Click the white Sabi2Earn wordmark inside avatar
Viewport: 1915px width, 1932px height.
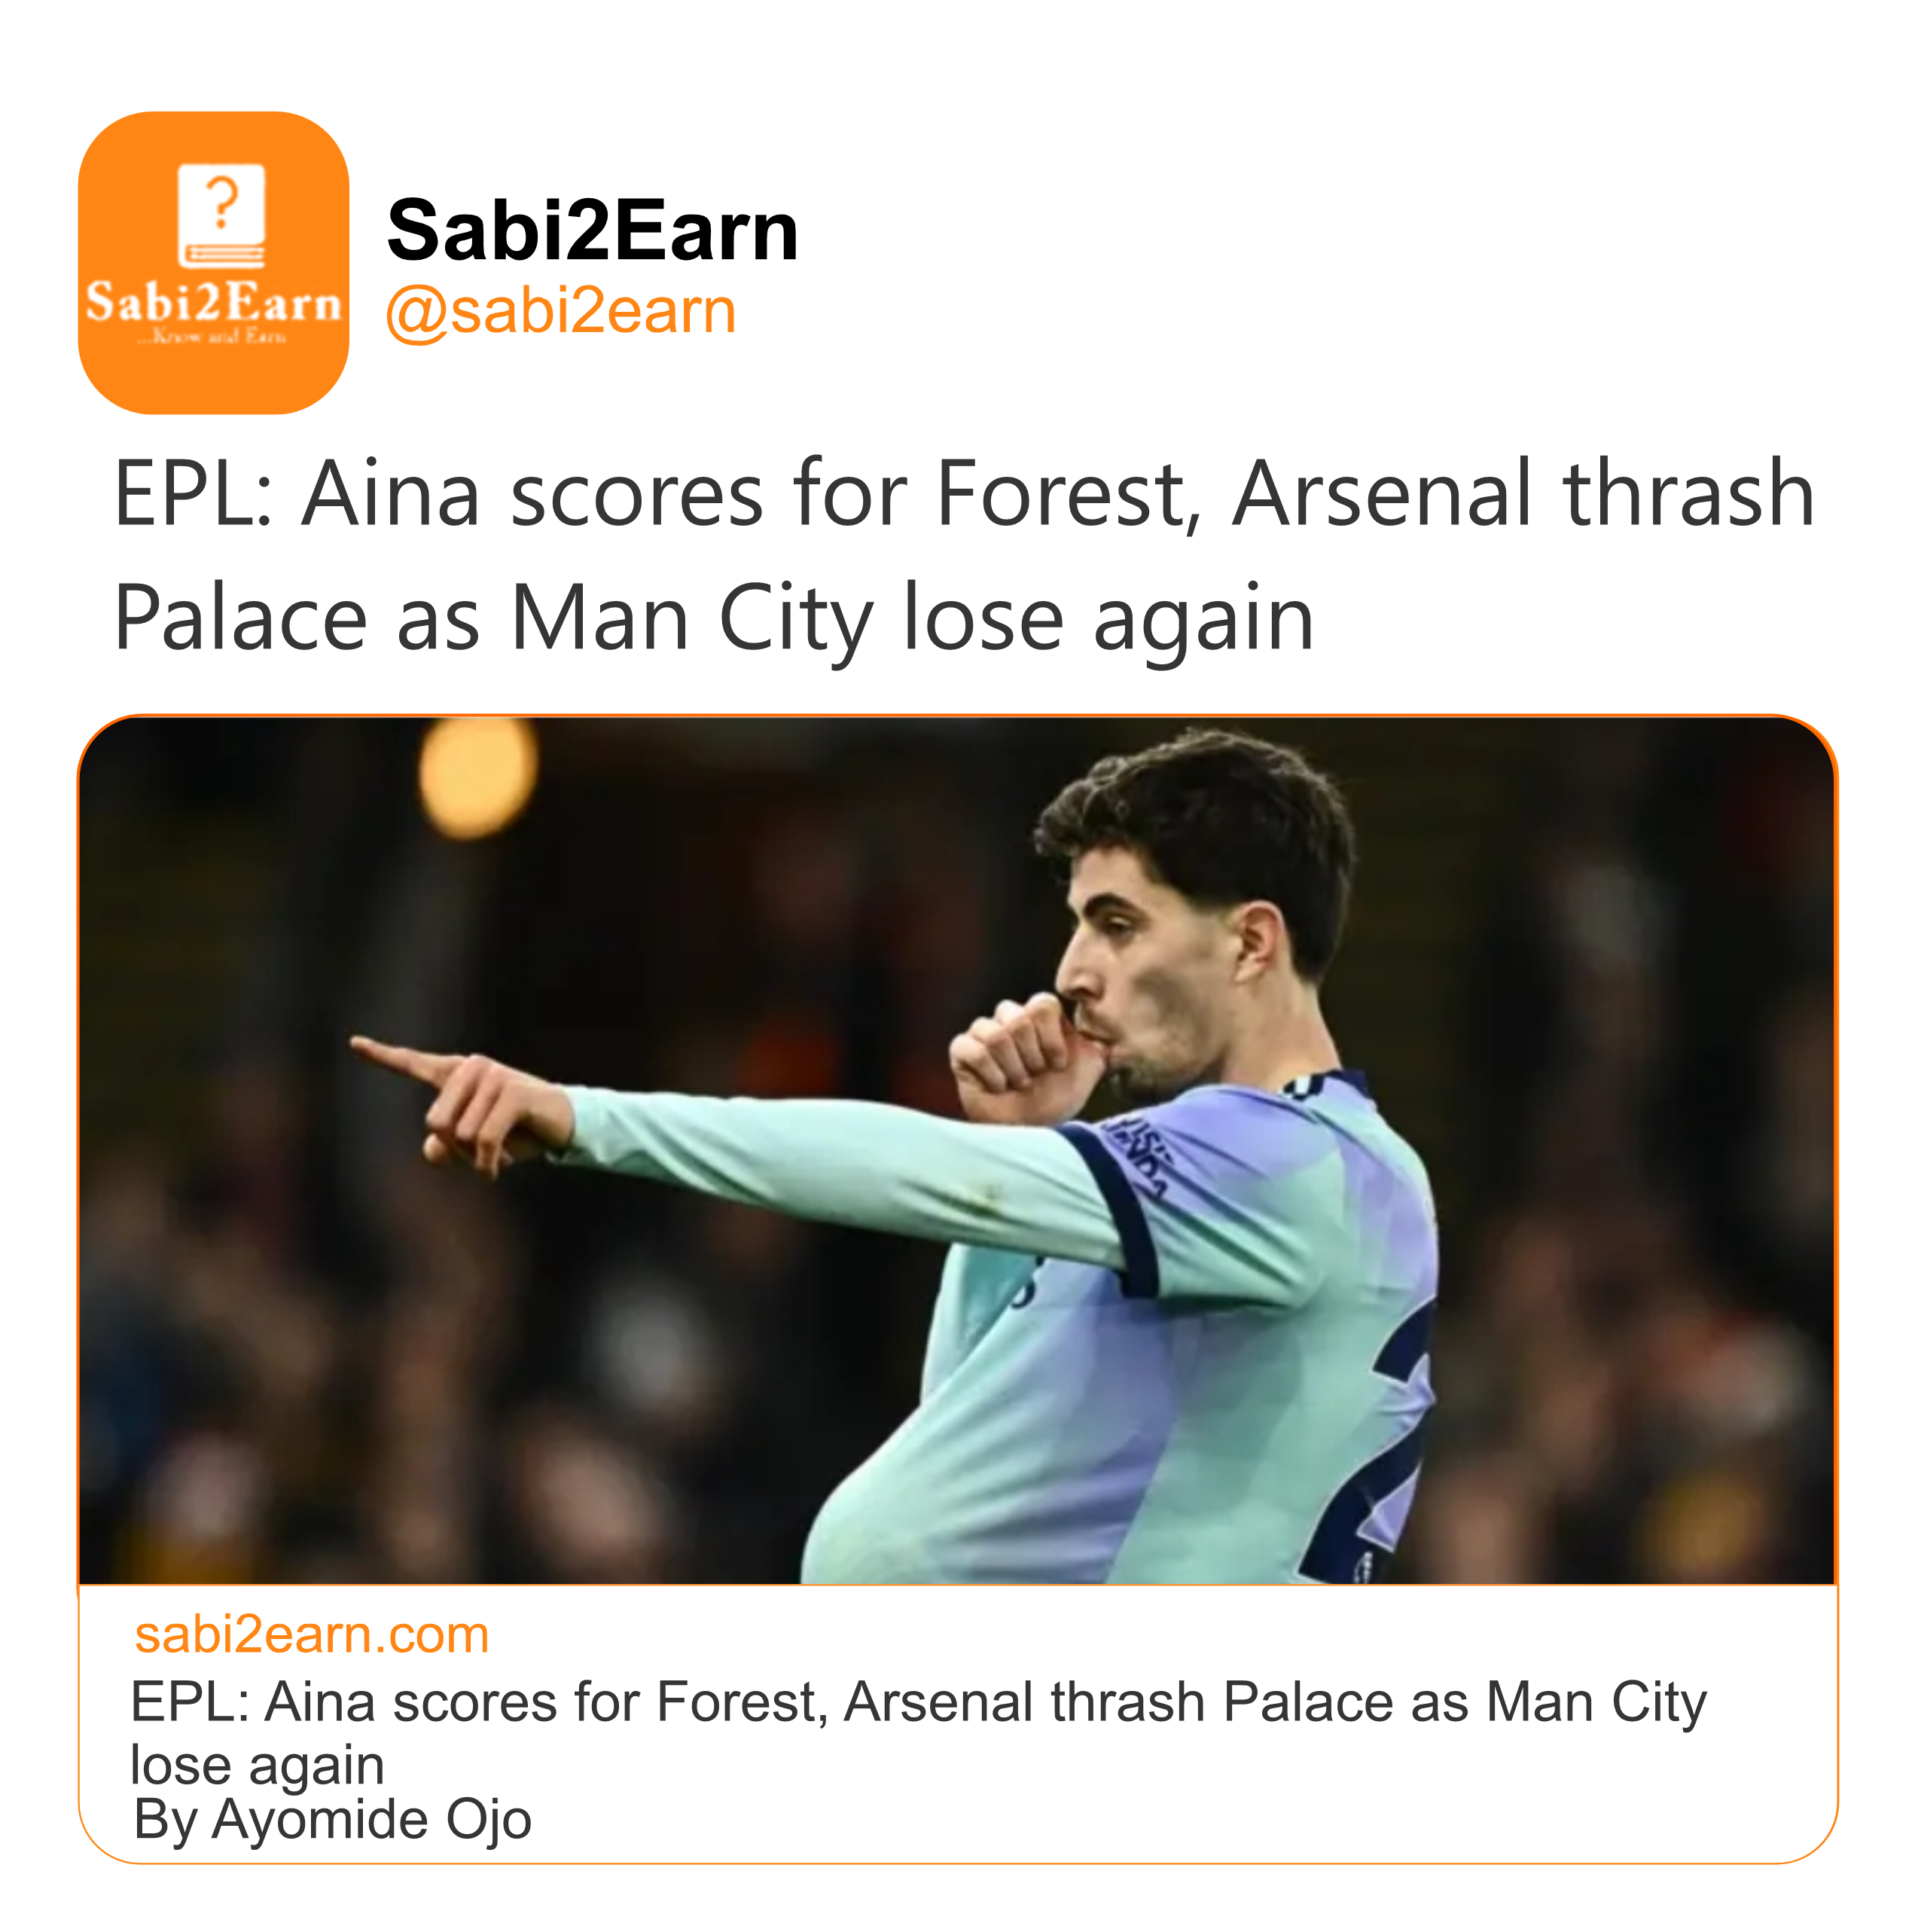coord(213,302)
